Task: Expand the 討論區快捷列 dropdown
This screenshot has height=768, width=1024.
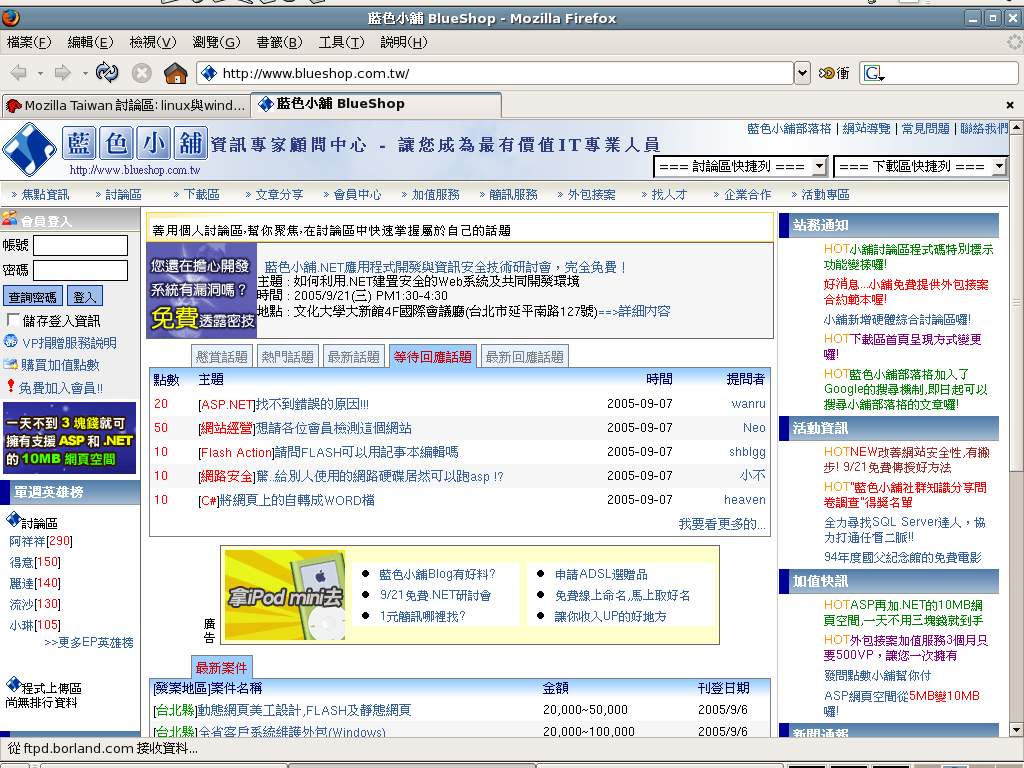Action: [819, 166]
